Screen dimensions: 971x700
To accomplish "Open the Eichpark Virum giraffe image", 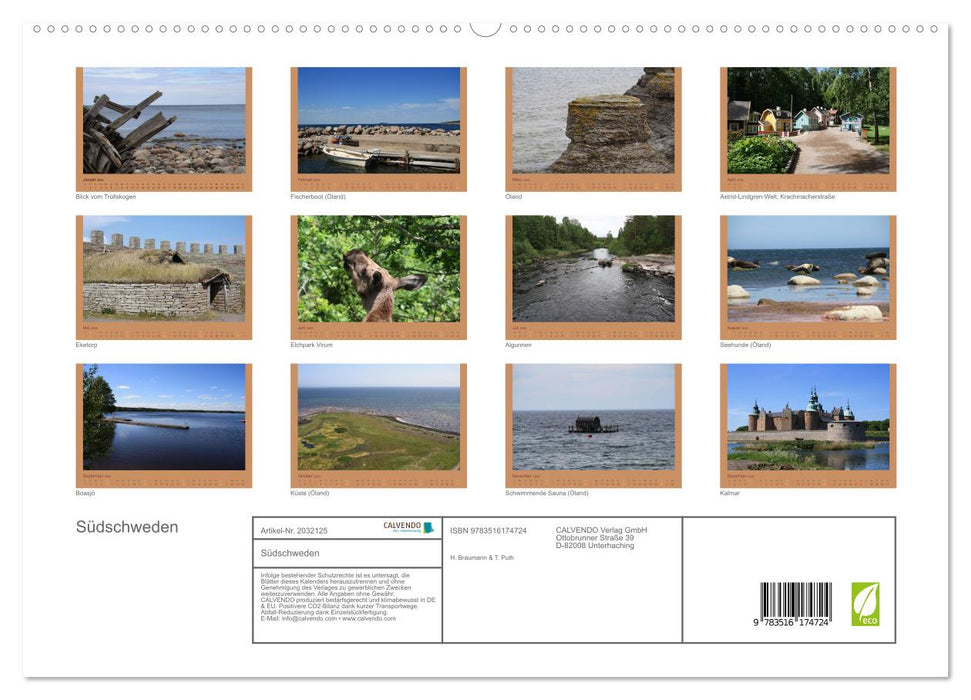I will pyautogui.click(x=378, y=270).
